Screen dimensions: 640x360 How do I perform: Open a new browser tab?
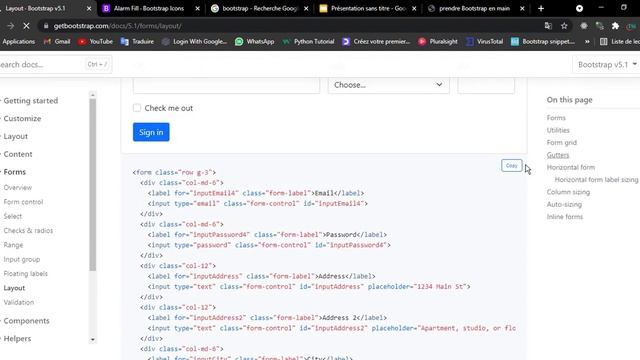point(541,8)
